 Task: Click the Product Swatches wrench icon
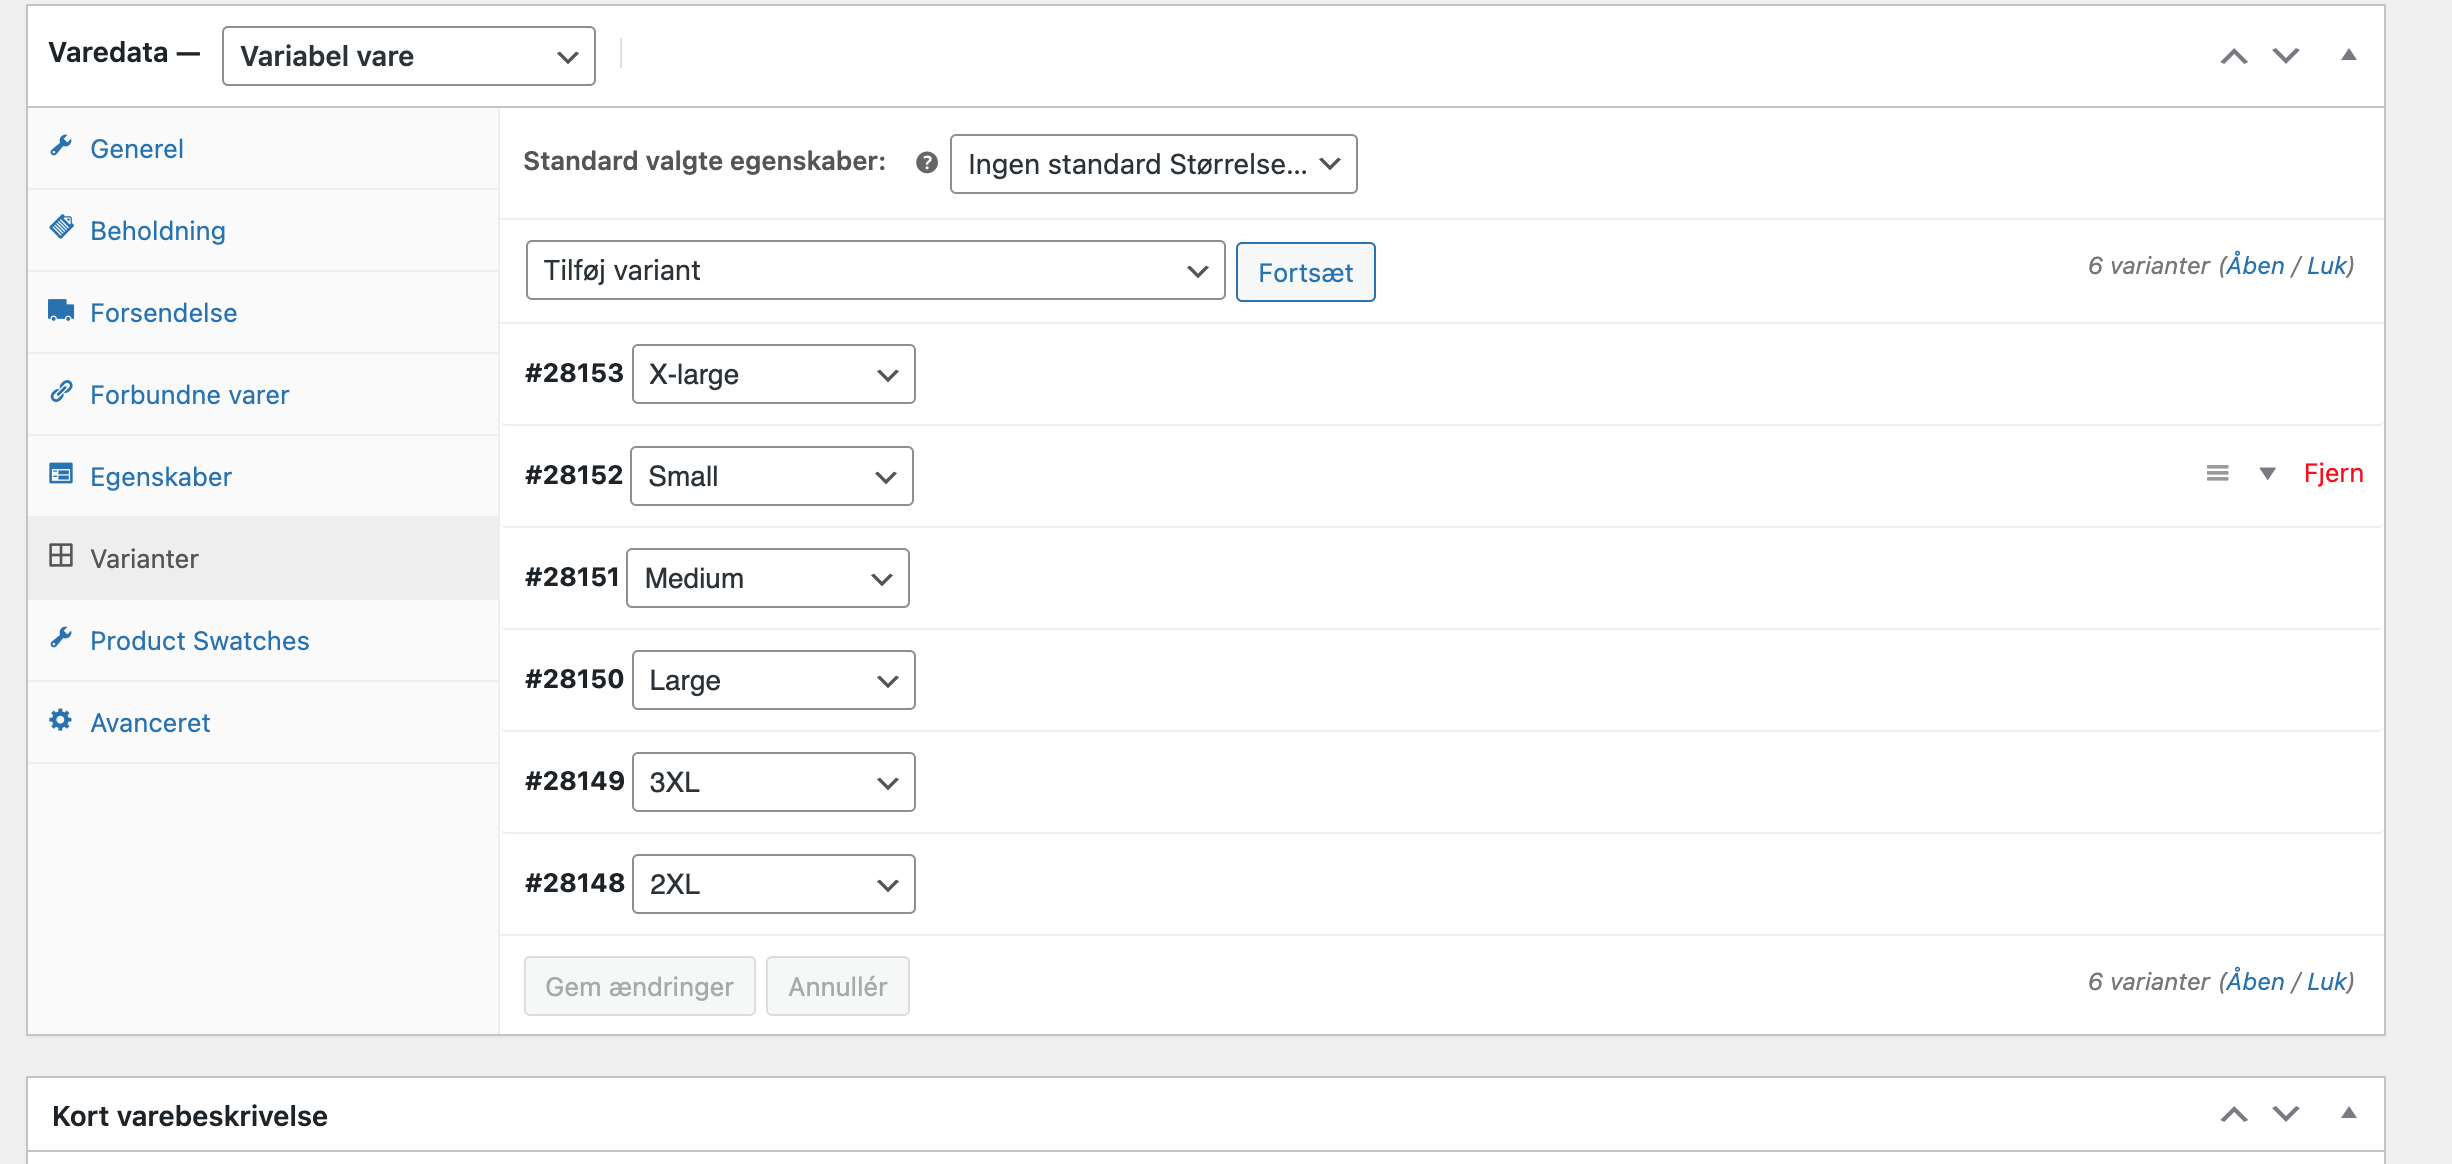coord(61,638)
